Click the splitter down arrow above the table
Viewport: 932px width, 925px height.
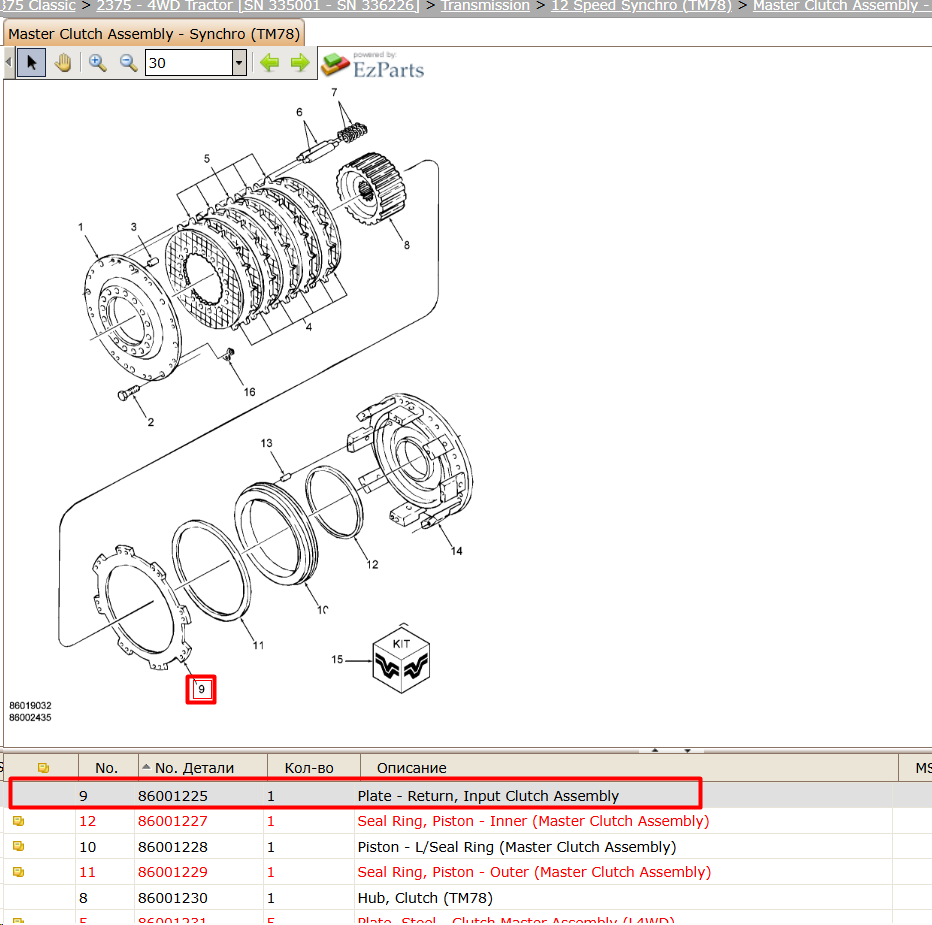point(687,750)
